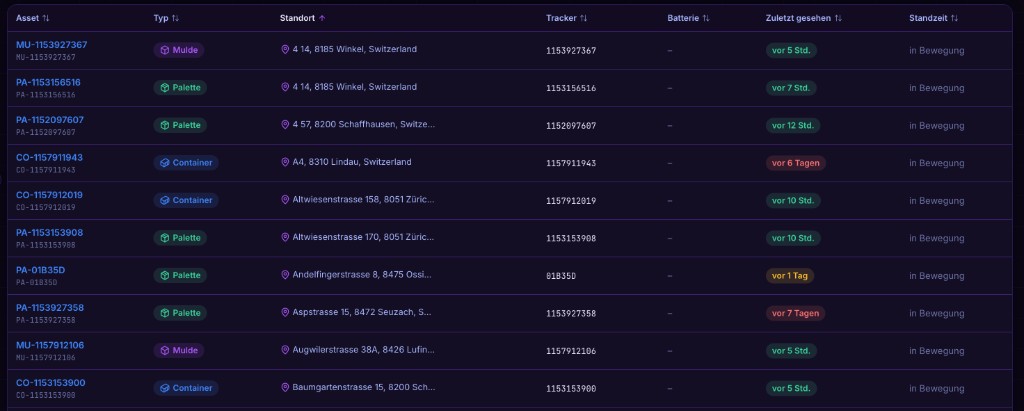Select Altwiesenstrasse 158 location text
Screen dimensions: 1024x411
363,199
